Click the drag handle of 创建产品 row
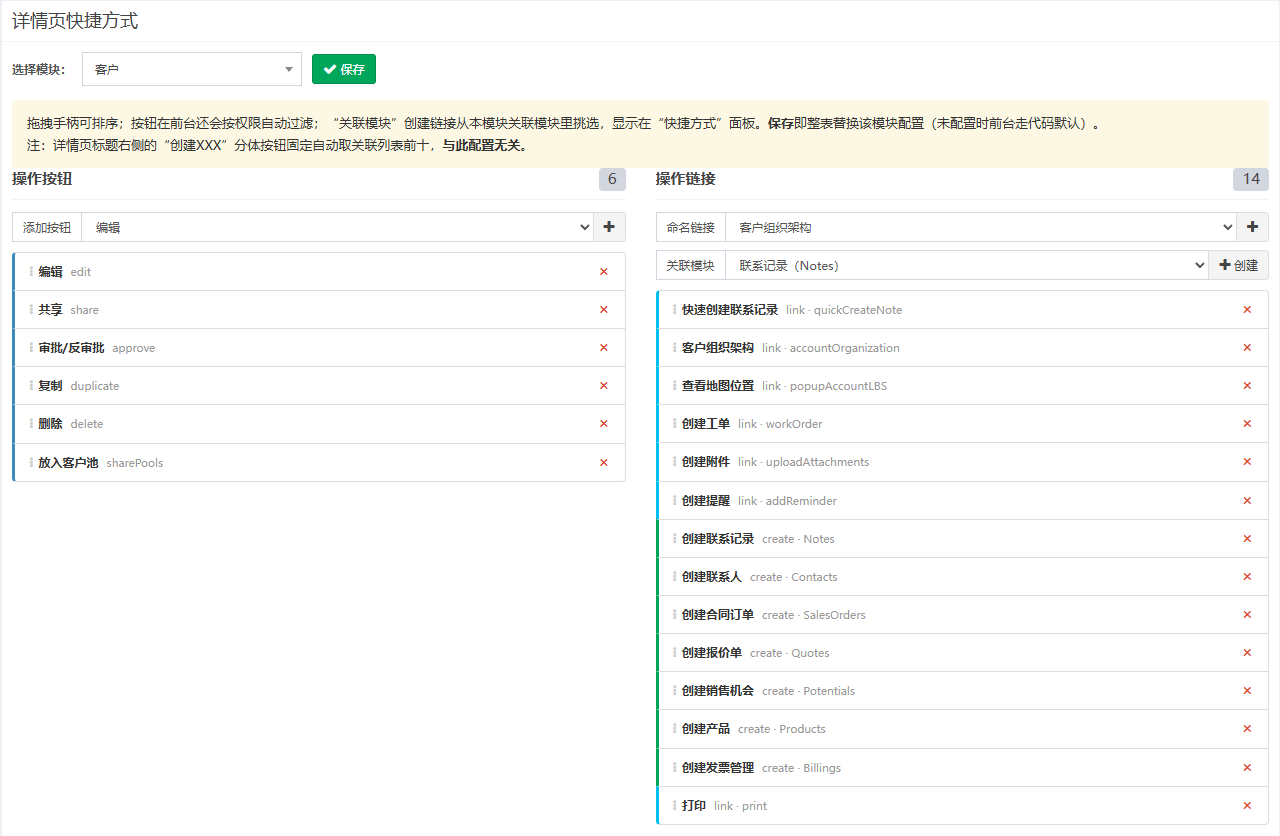The width and height of the screenshot is (1280, 836). click(x=675, y=729)
